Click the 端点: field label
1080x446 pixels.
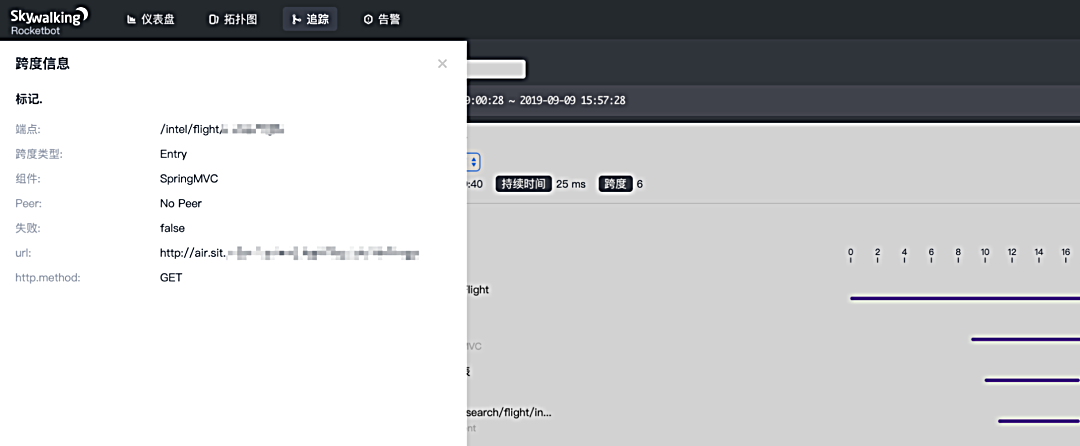(29, 129)
